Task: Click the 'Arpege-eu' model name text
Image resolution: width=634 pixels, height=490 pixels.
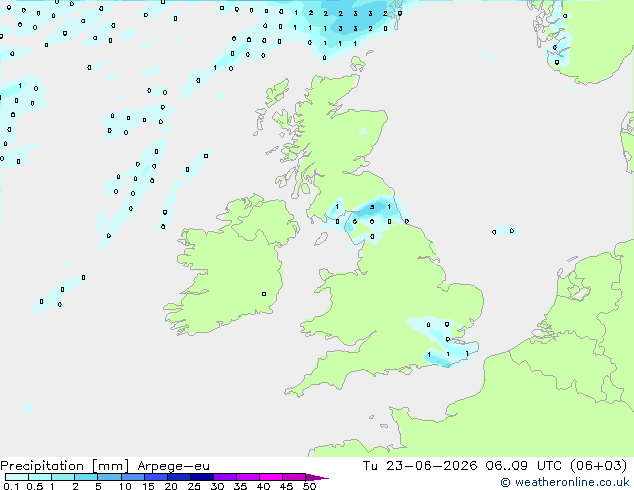Action: tap(173, 466)
